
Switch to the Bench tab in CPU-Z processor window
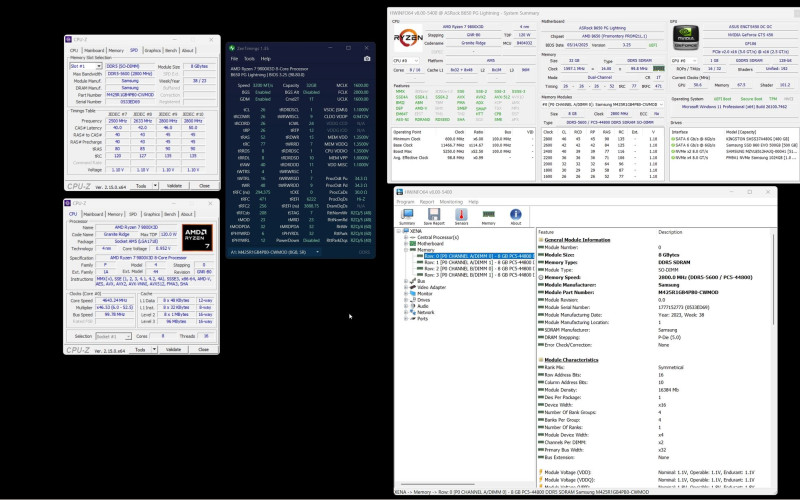click(x=170, y=214)
